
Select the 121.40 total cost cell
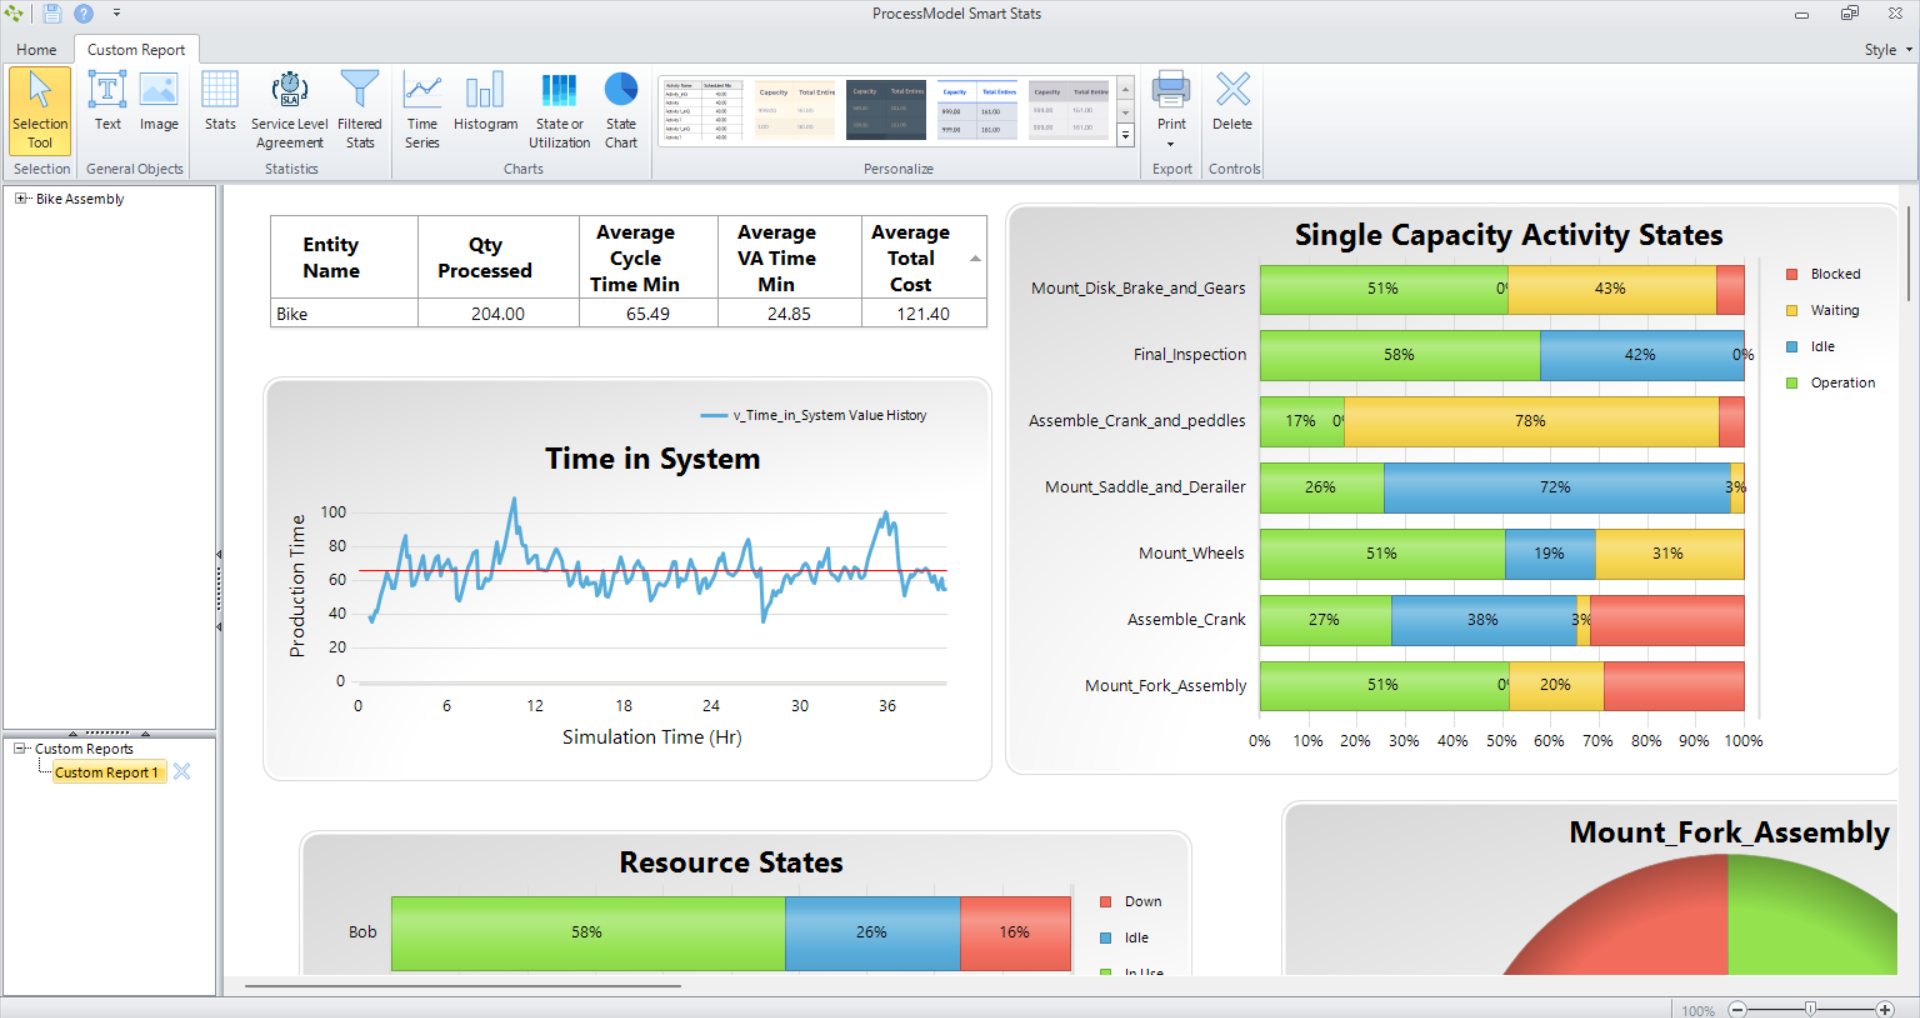click(x=923, y=314)
